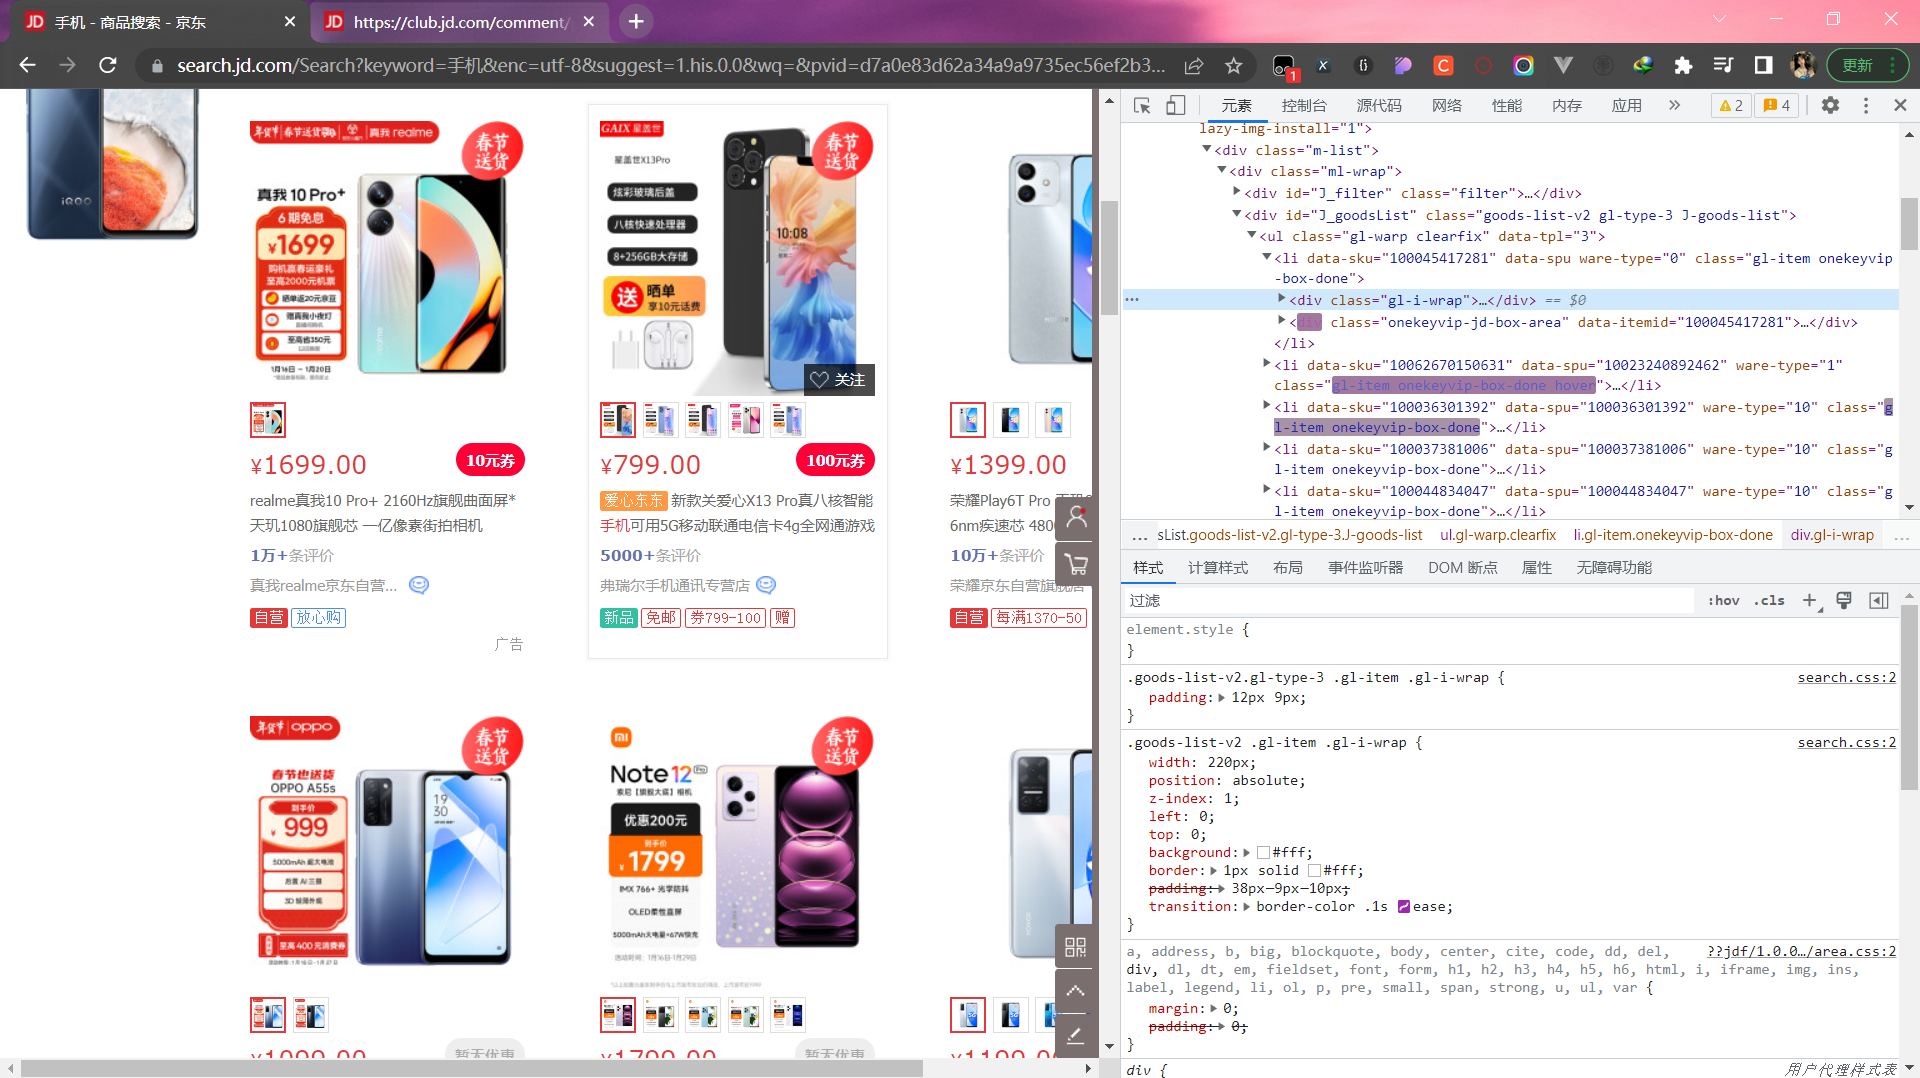Contact the realme store customer service icon
The height and width of the screenshot is (1078, 1920).
419,585
